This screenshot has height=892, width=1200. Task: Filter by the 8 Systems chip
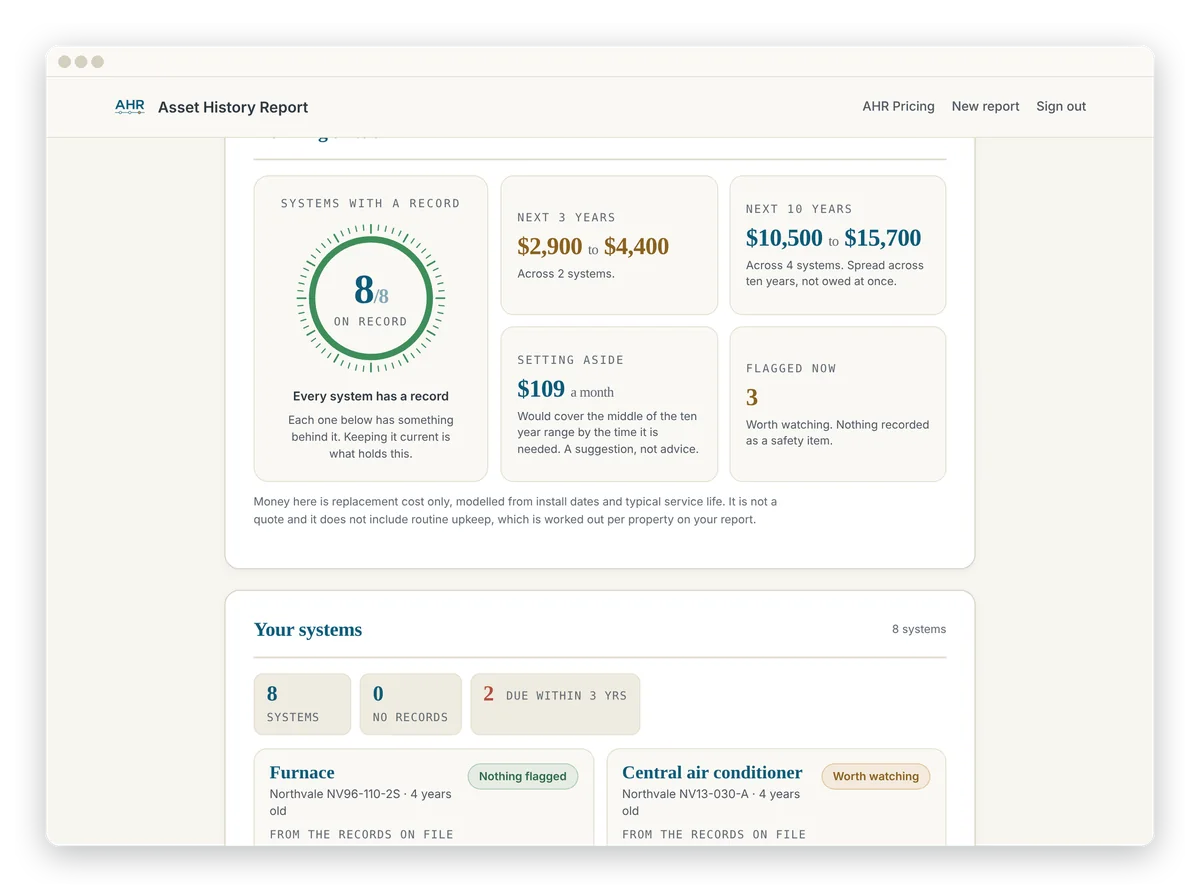tap(302, 704)
